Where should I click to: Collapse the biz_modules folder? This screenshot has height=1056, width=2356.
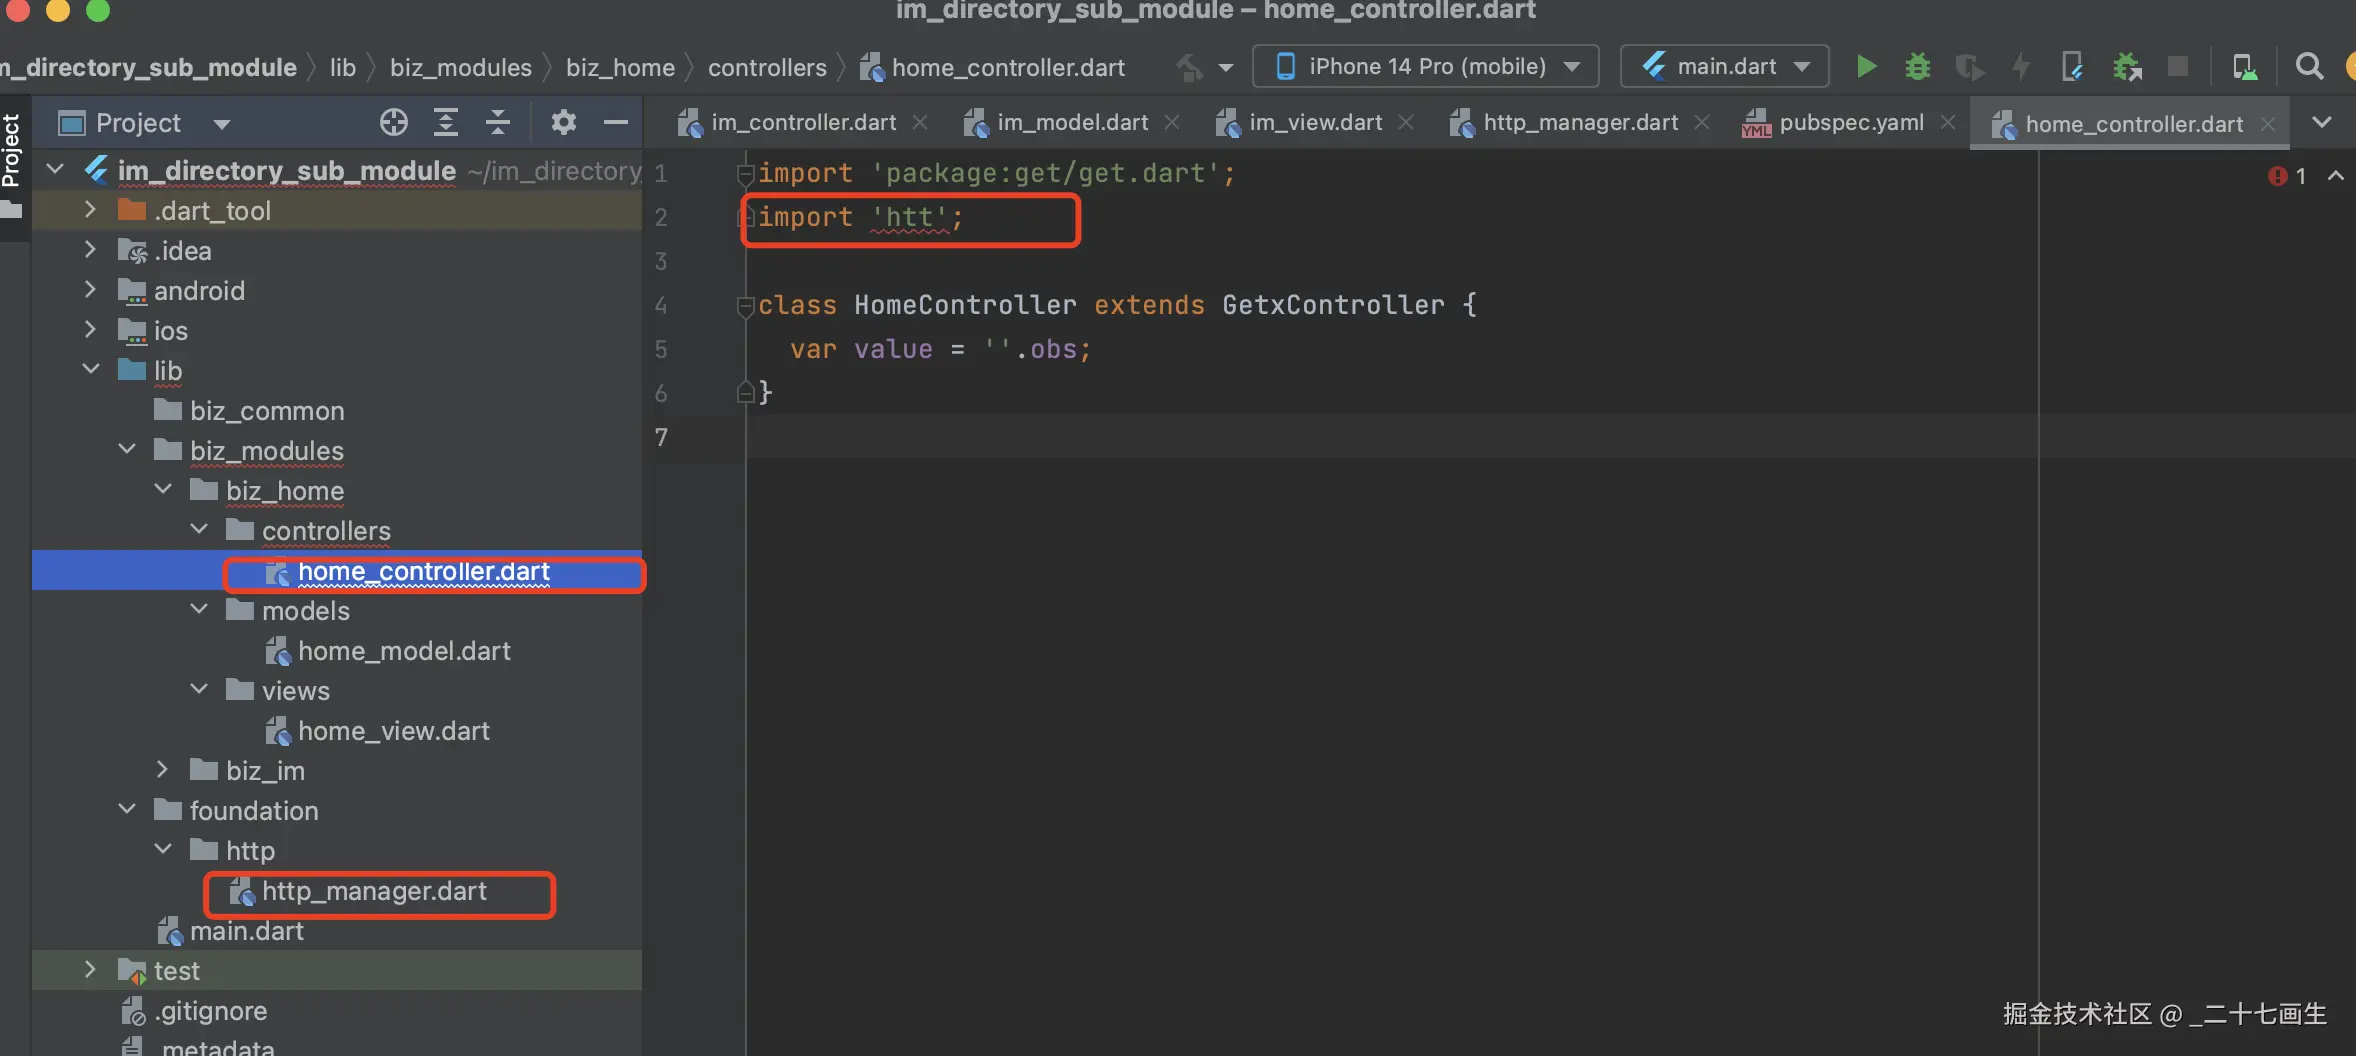tap(127, 449)
